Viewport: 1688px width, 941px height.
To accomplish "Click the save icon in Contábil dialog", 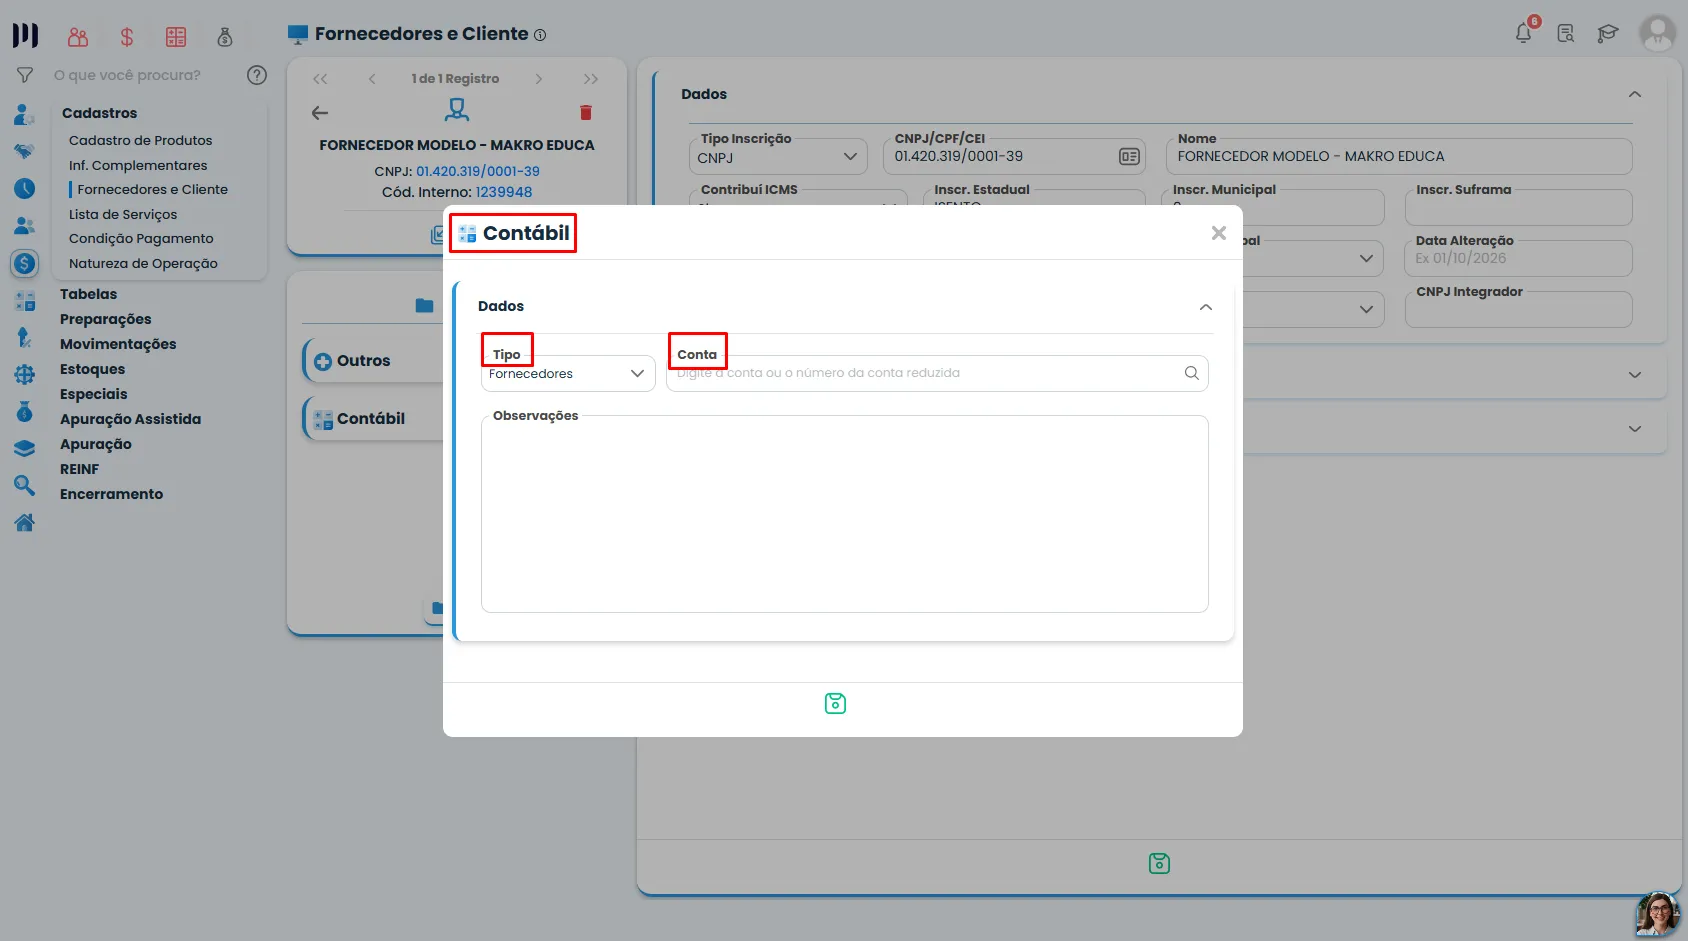I will pyautogui.click(x=835, y=704).
